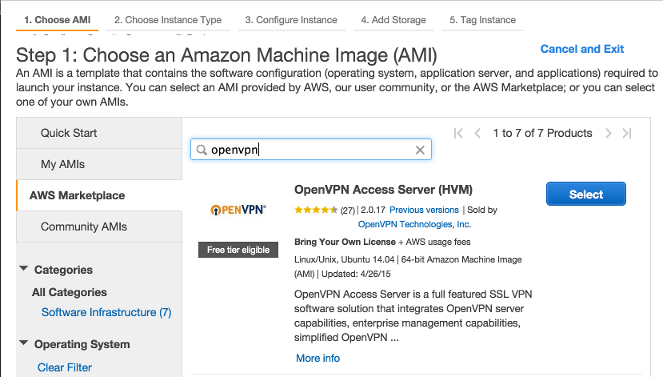Click the Free tier eligible badge
Viewport: 663px width, 377px height.
pyautogui.click(x=238, y=250)
